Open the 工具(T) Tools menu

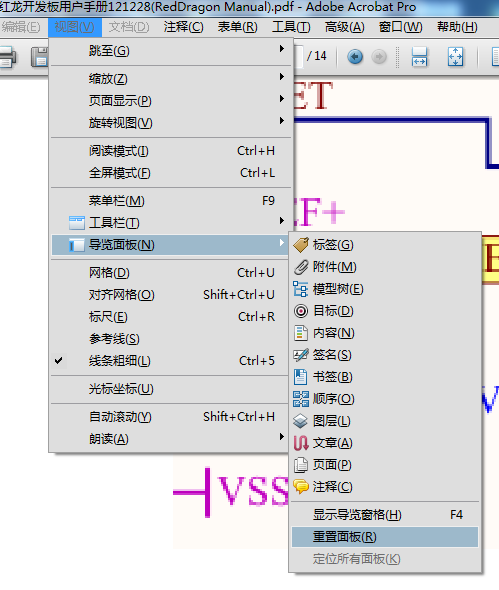point(291,27)
